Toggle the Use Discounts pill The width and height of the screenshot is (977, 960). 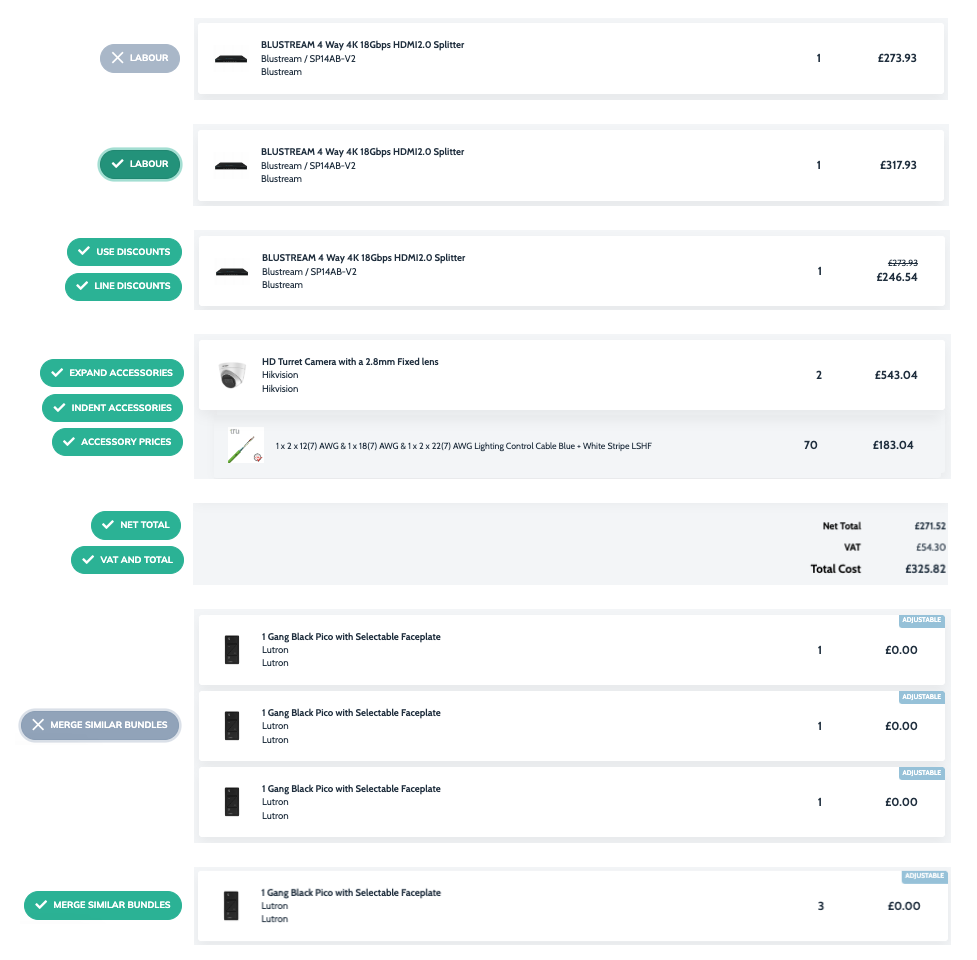pyautogui.click(x=125, y=252)
